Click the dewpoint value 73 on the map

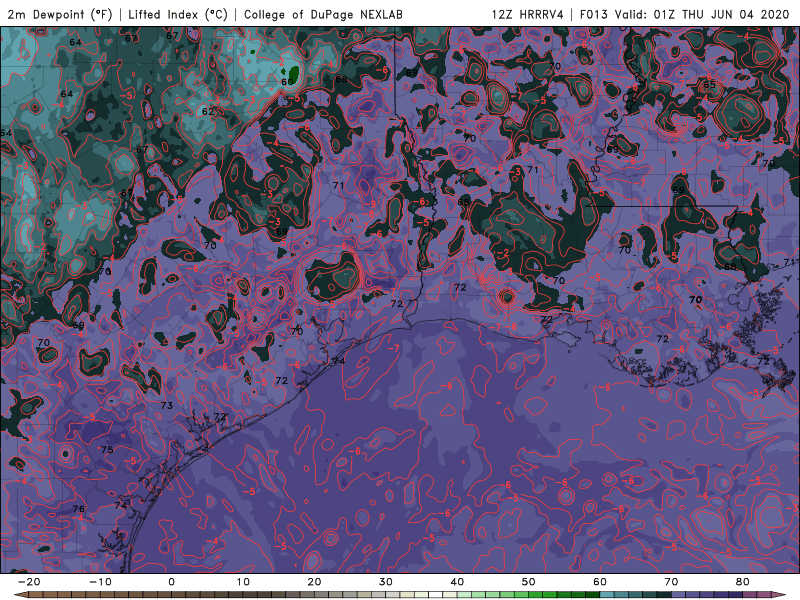point(167,406)
